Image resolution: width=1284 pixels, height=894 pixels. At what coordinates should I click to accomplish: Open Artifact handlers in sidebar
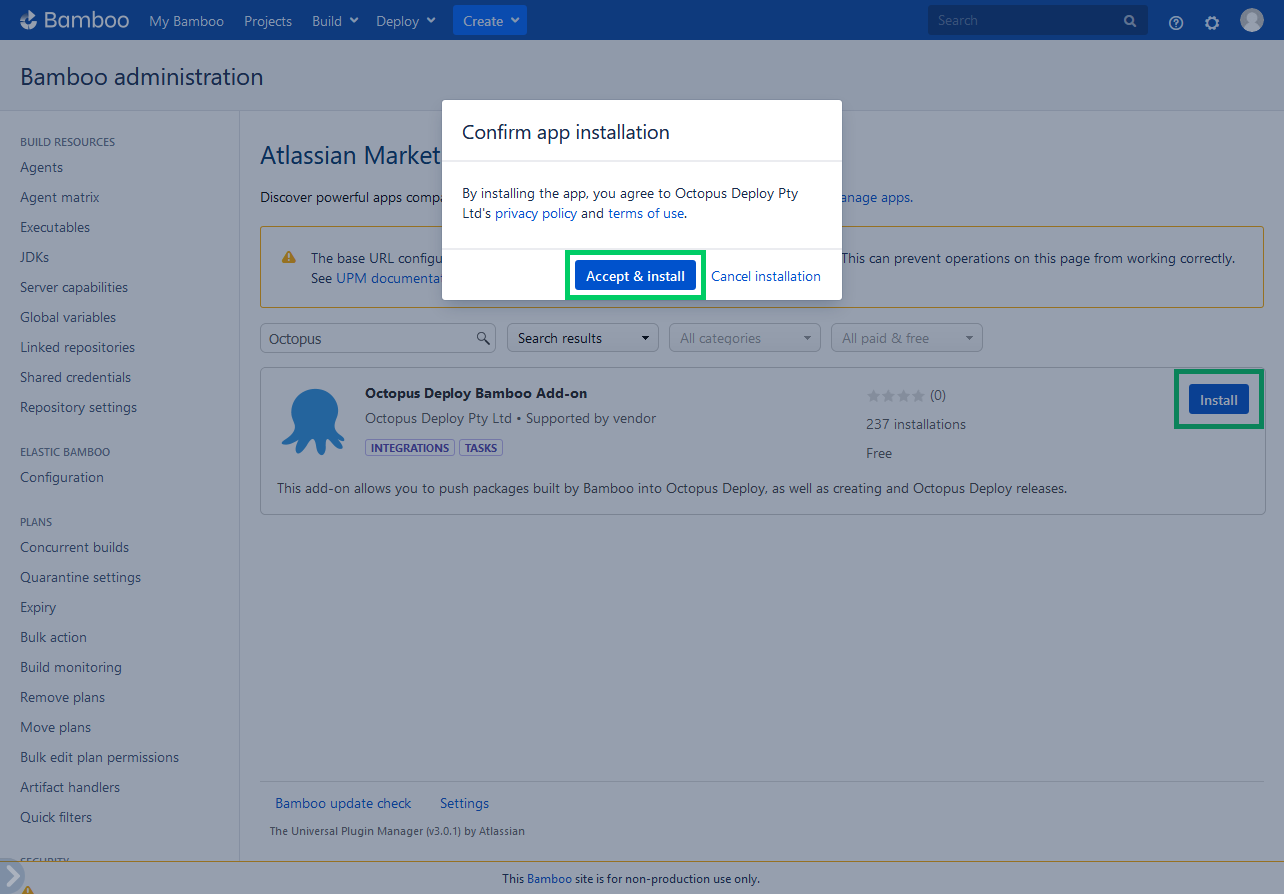pos(70,787)
